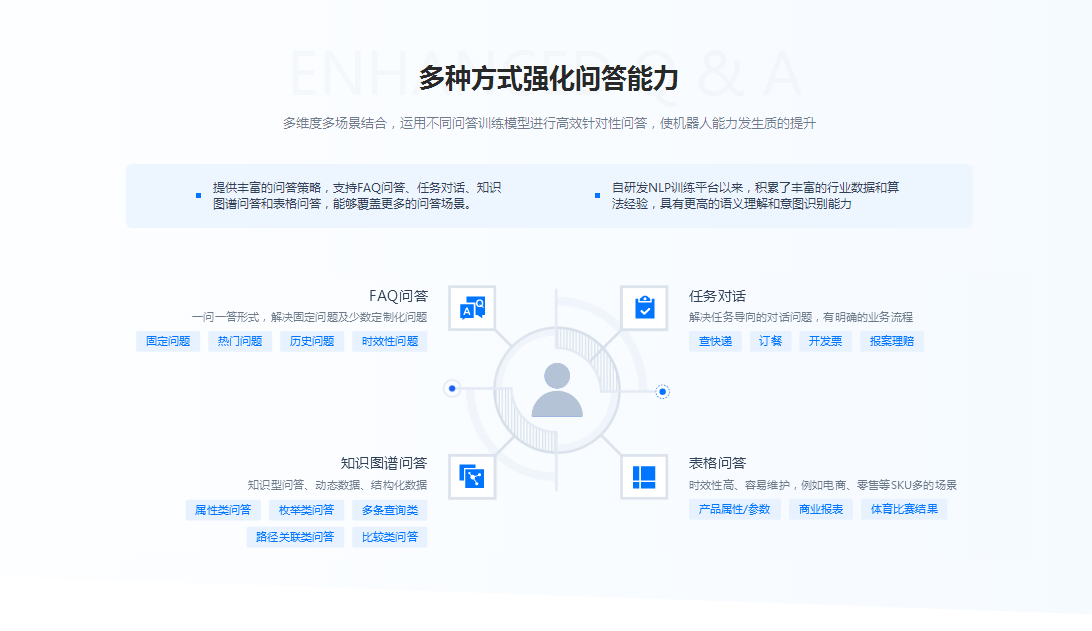
Task: Click the 知识图谱问答 graph icon
Action: pyautogui.click(x=472, y=476)
